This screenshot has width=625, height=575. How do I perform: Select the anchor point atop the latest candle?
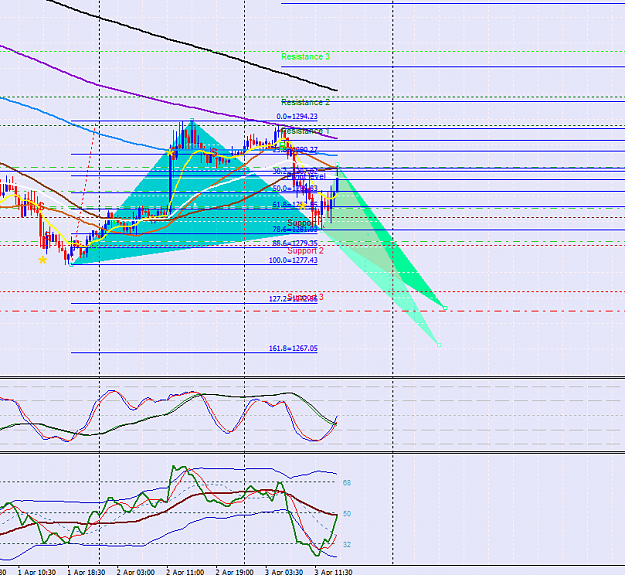pyautogui.click(x=337, y=165)
